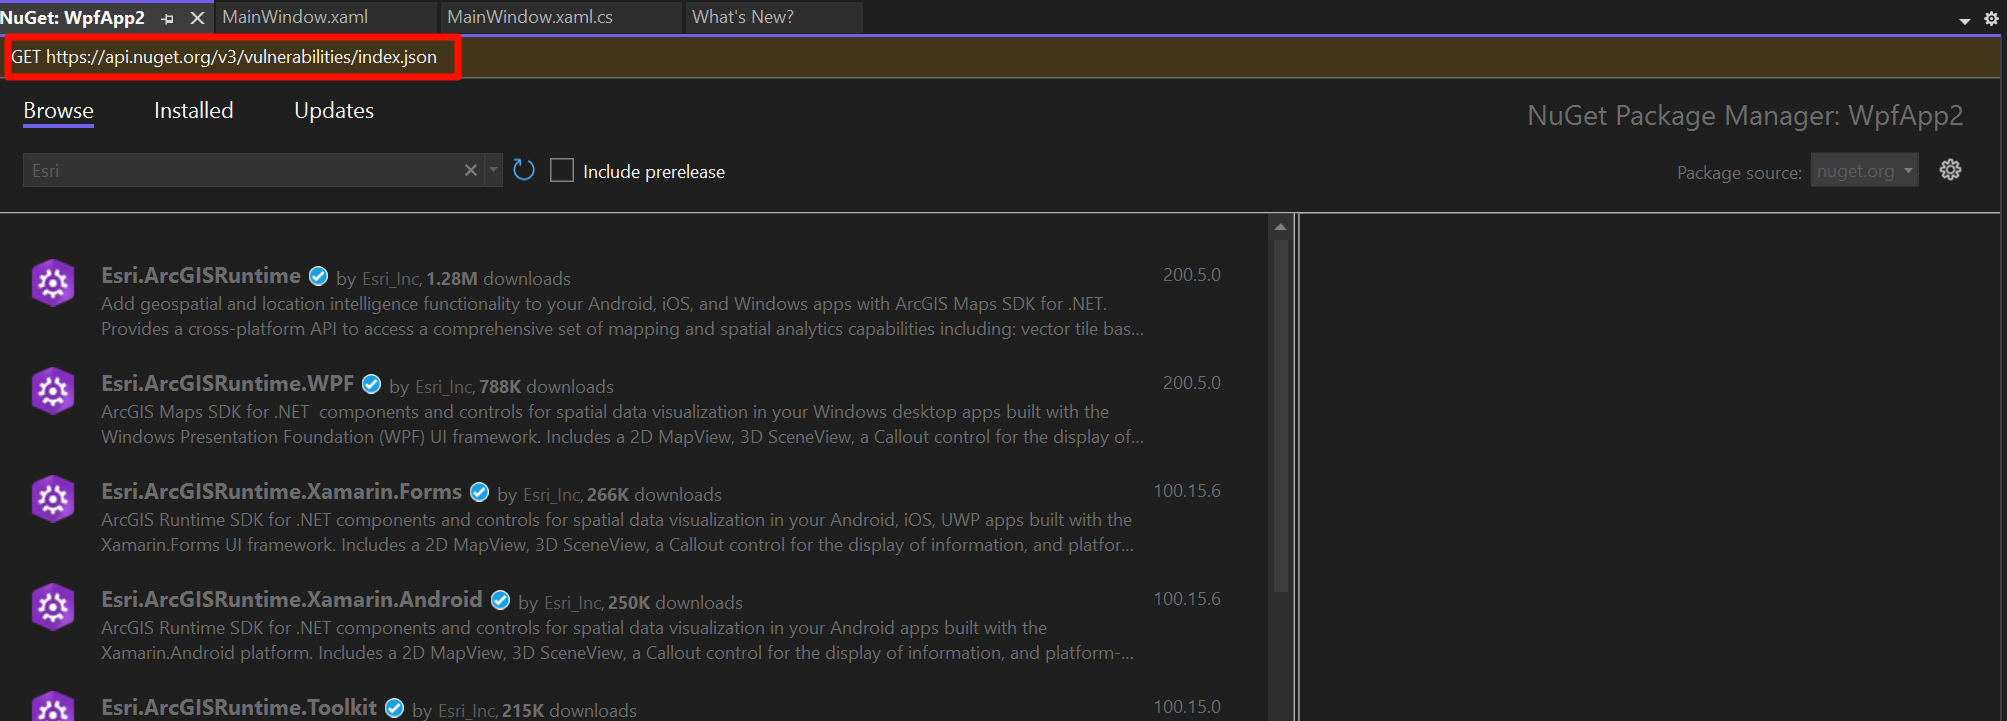This screenshot has height=721, width=2007.
Task: Open the Esri.ArcGISRuntime package title
Action: click(201, 276)
